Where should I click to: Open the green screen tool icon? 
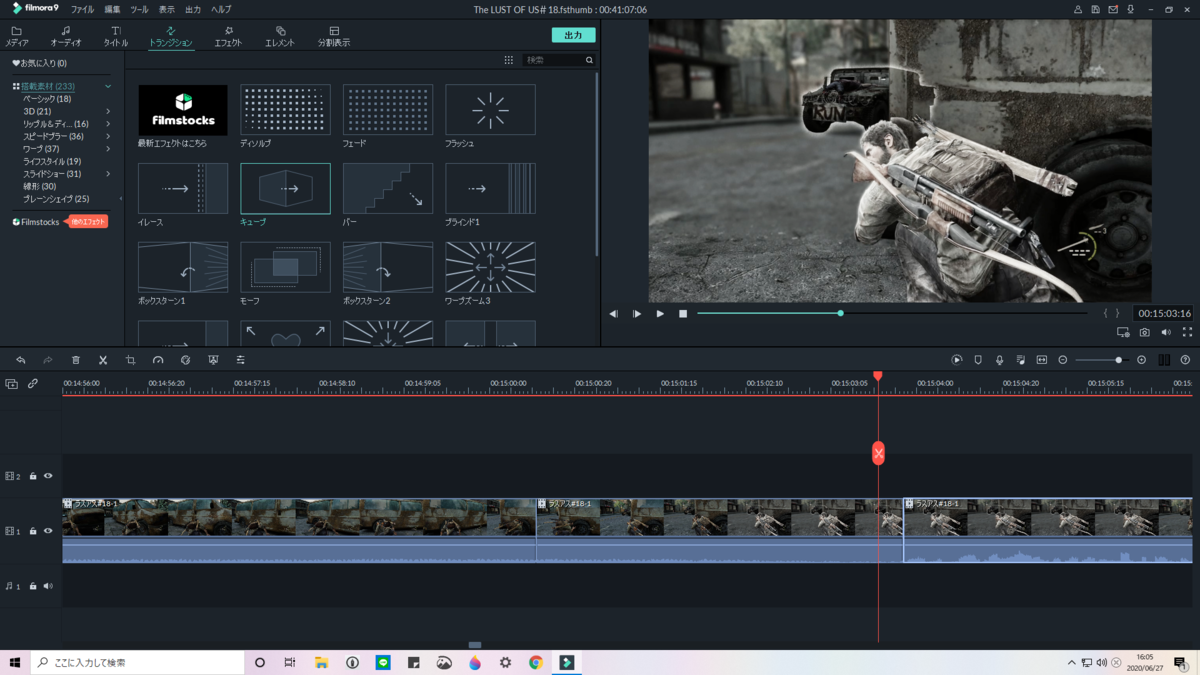[x=213, y=360]
